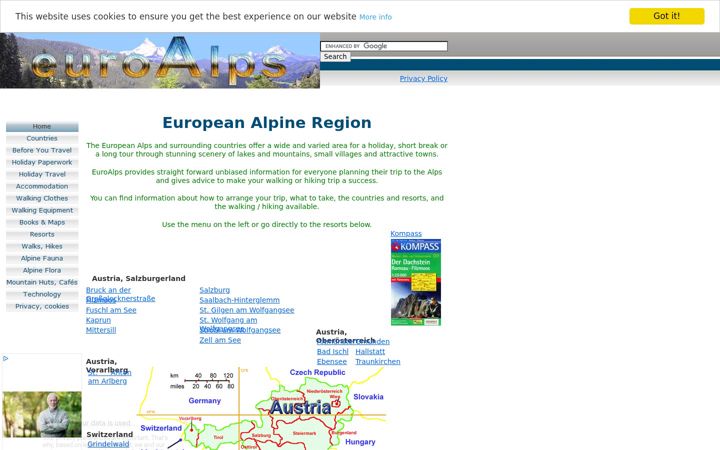This screenshot has height=450, width=720.
Task: Open Grindelwald resort link
Action: click(108, 444)
